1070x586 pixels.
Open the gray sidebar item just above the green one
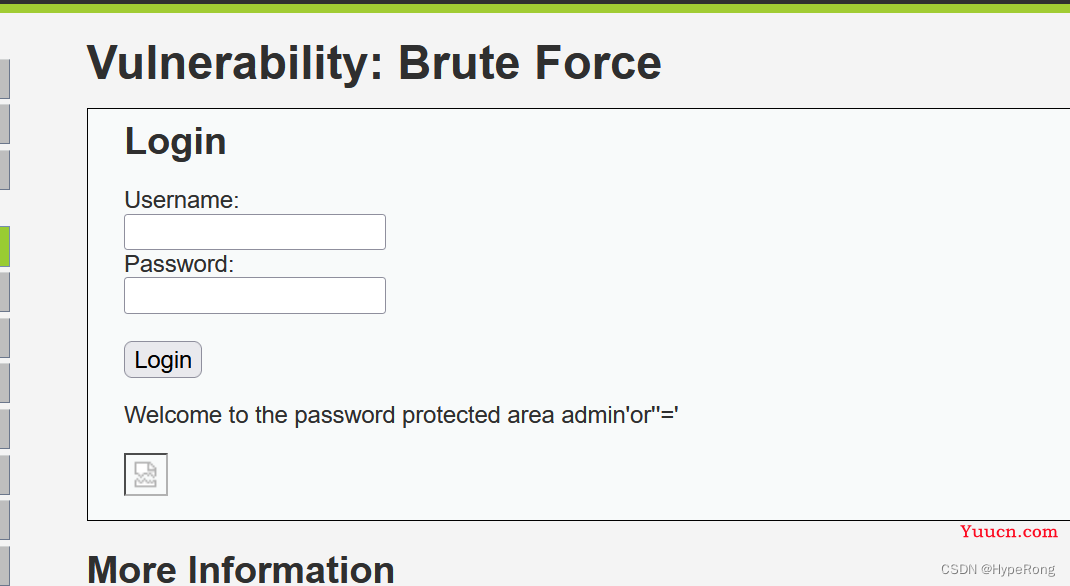5,170
